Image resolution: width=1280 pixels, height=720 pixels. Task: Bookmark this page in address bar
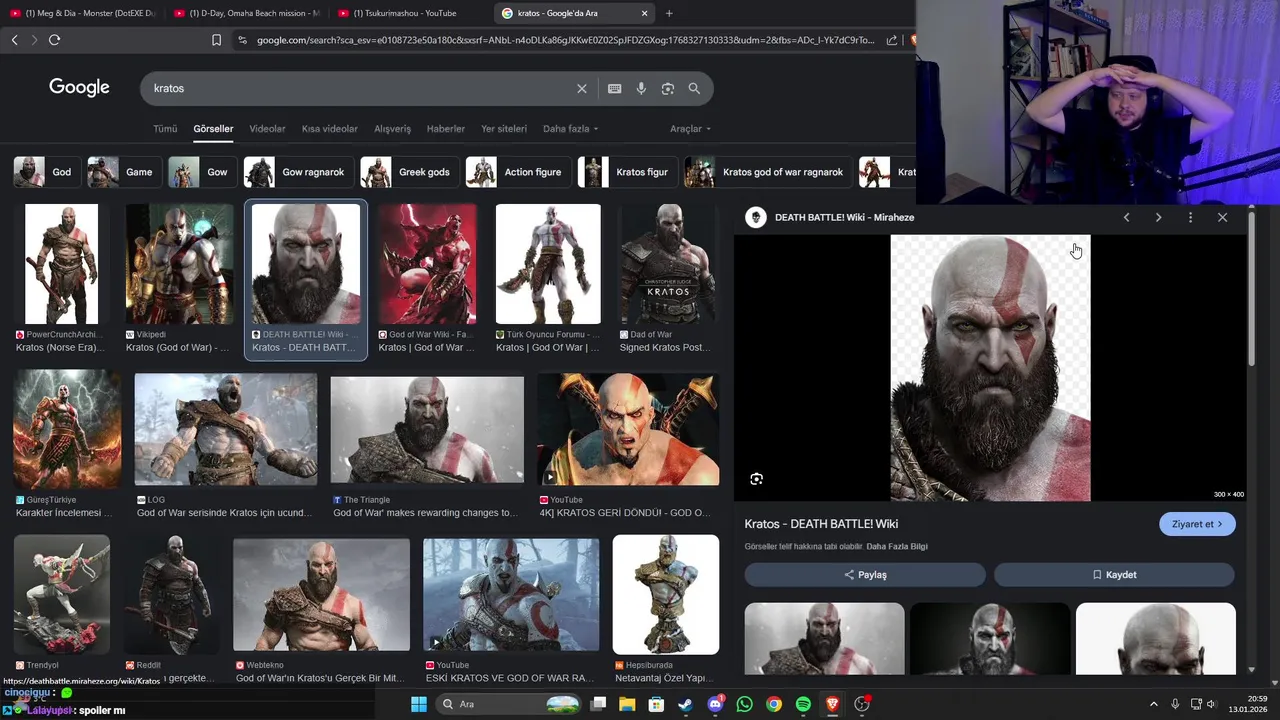tap(216, 40)
